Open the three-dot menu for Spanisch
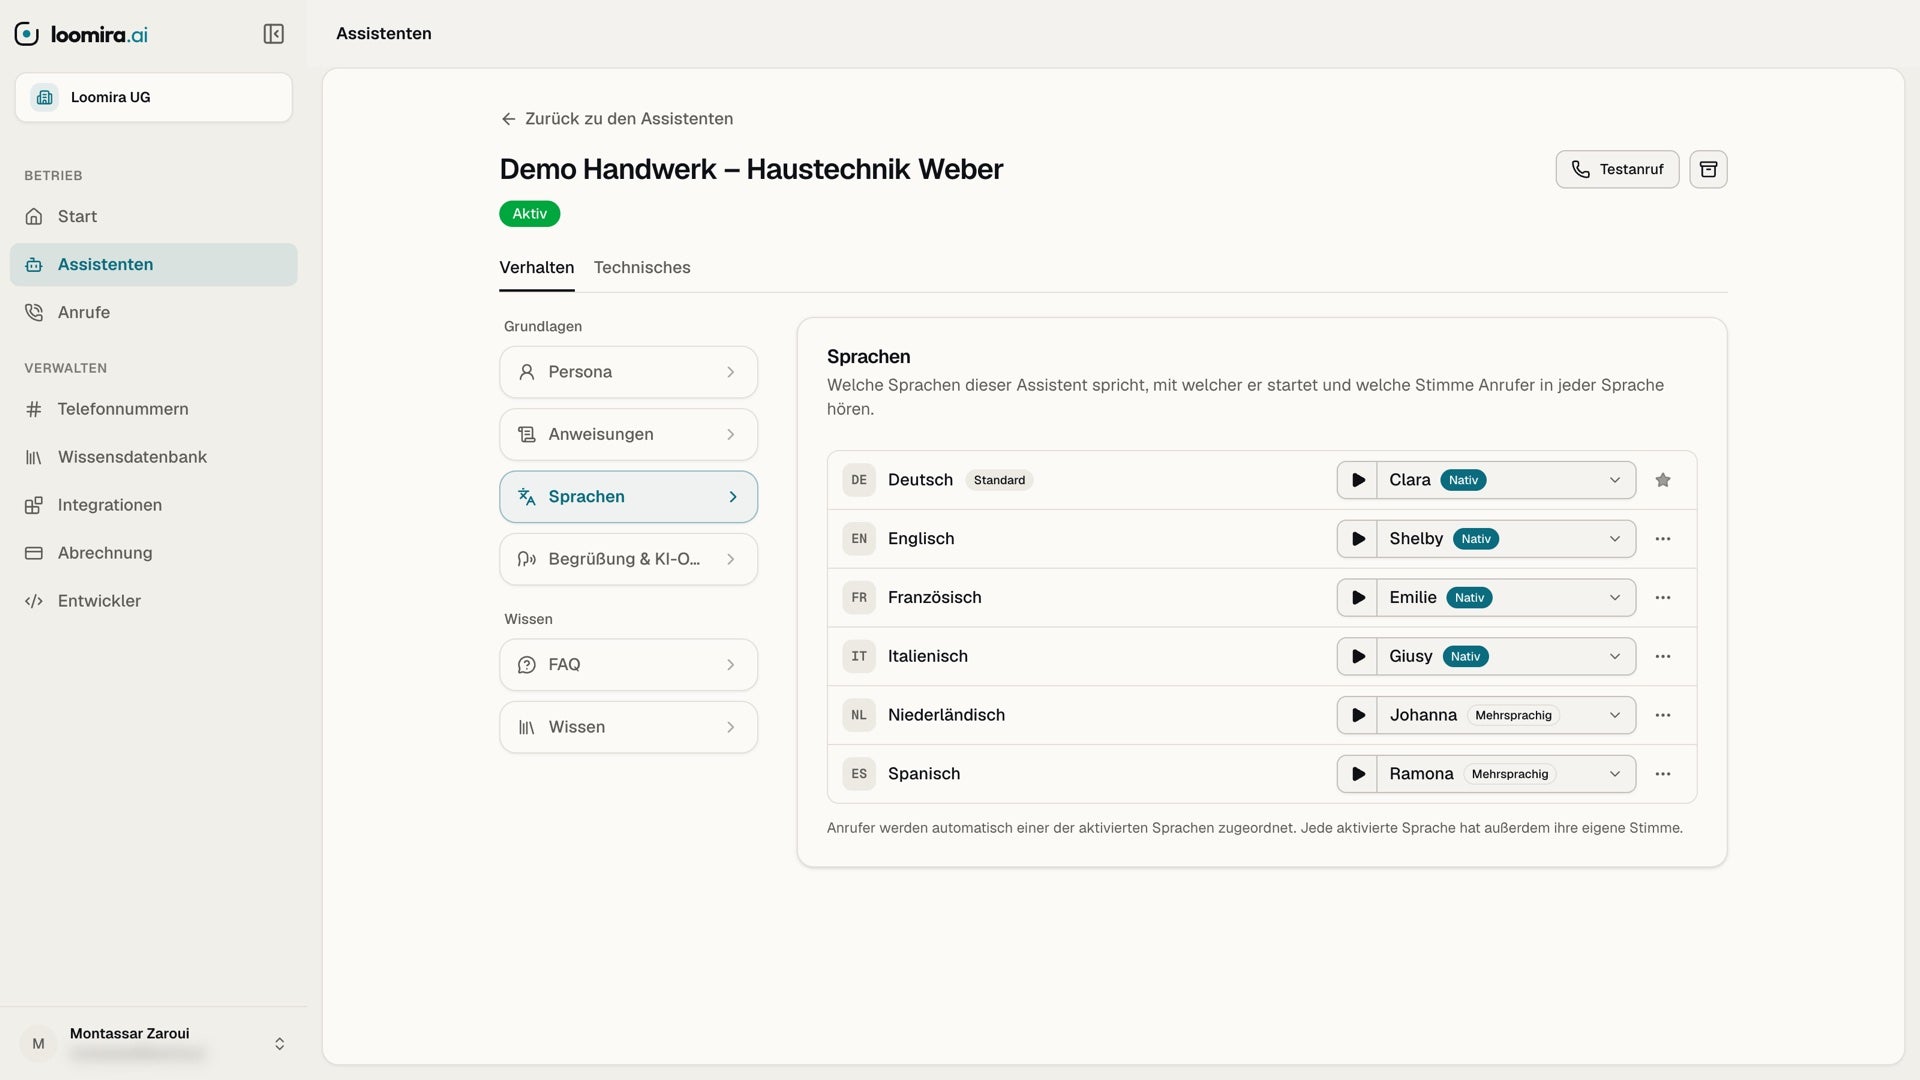Screen dimensions: 1920x1080 1663,774
